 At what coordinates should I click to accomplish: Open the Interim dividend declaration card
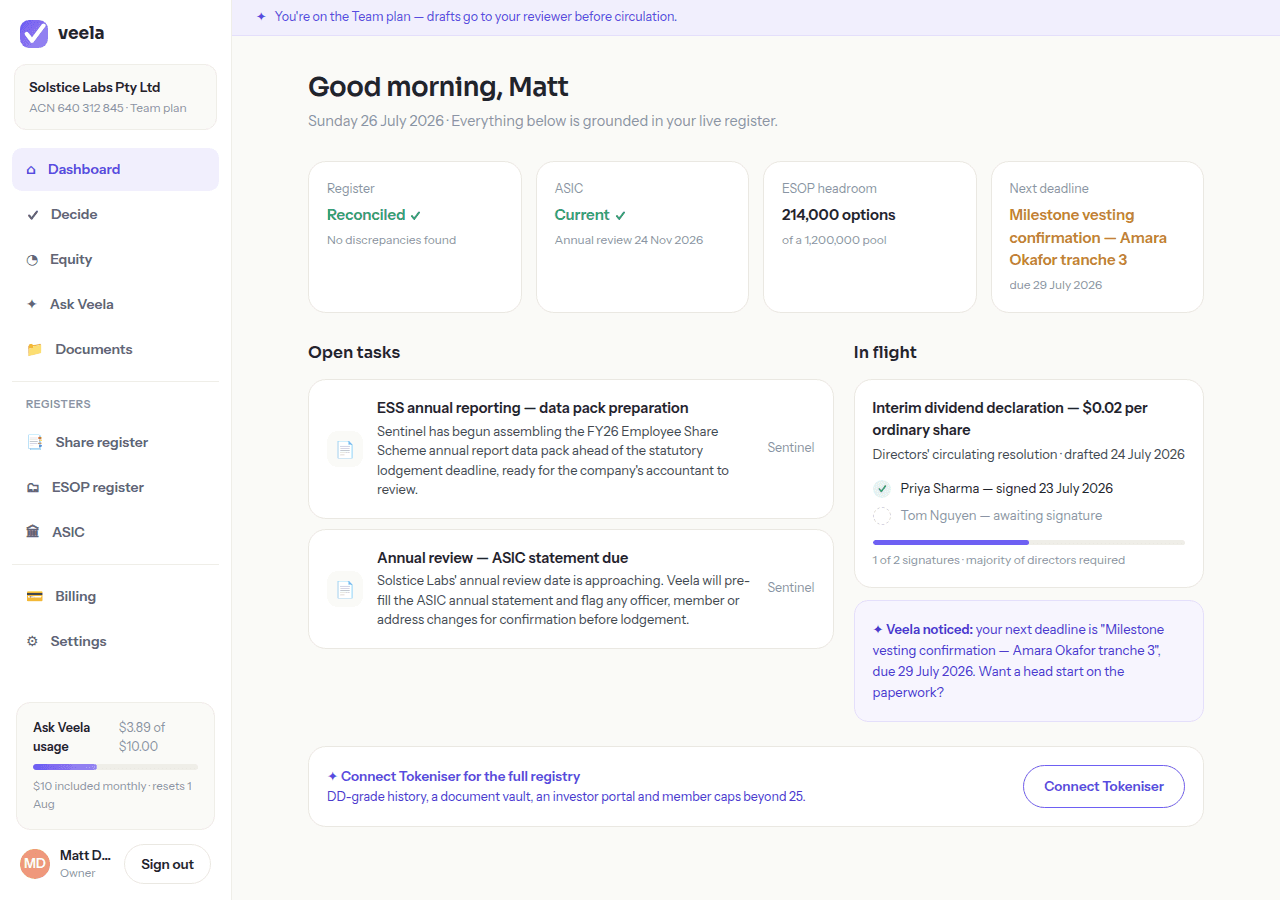[1029, 483]
